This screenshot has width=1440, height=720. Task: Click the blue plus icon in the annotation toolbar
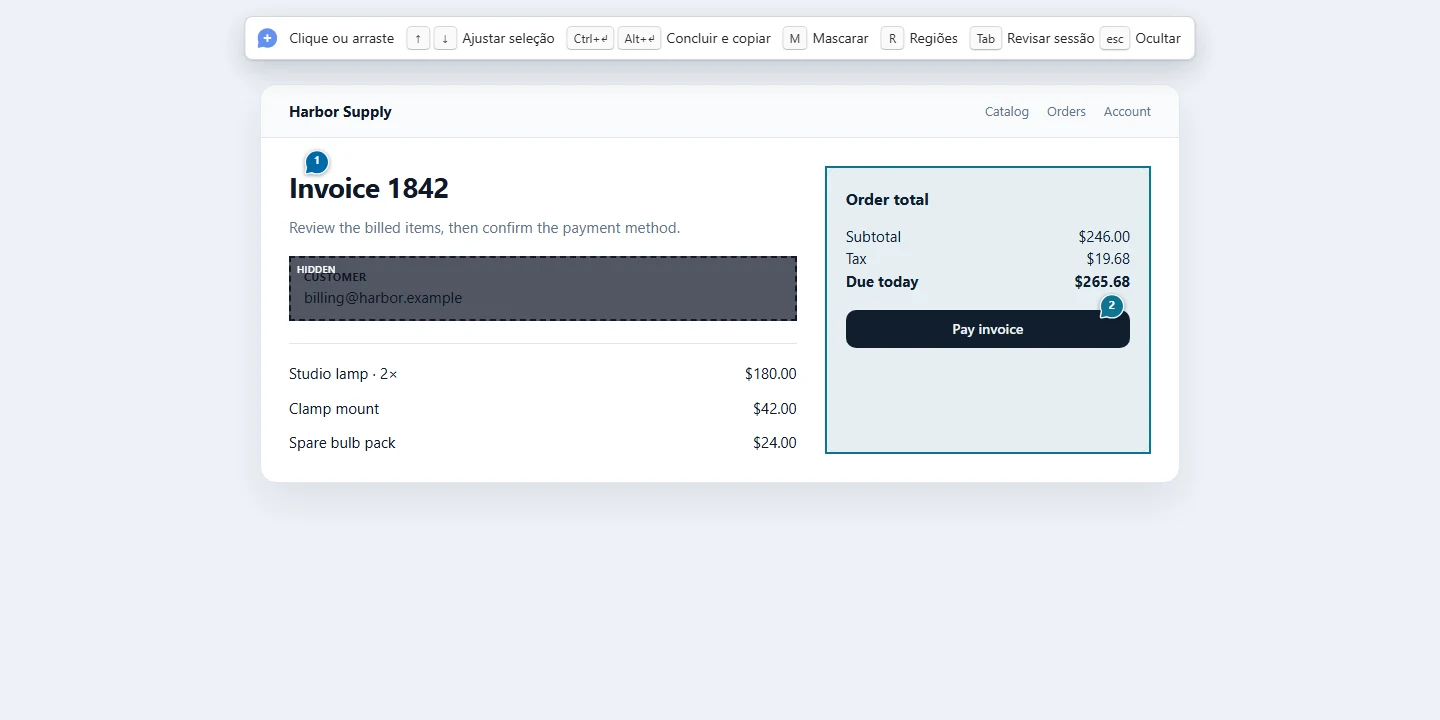267,38
